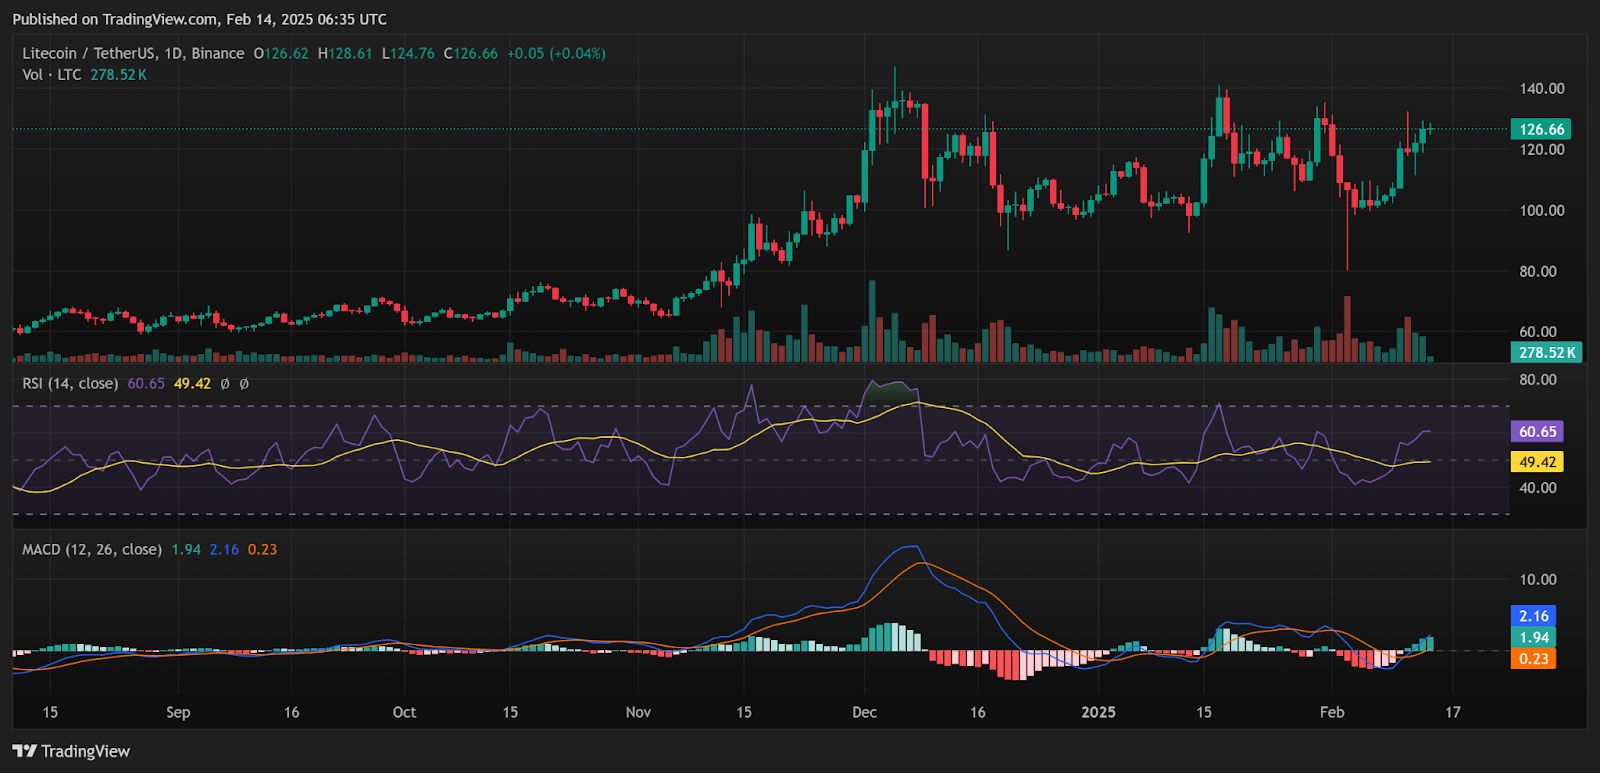This screenshot has height=773, width=1600.
Task: Click the +0.05 (+0.04%) change value
Action: (x=556, y=53)
